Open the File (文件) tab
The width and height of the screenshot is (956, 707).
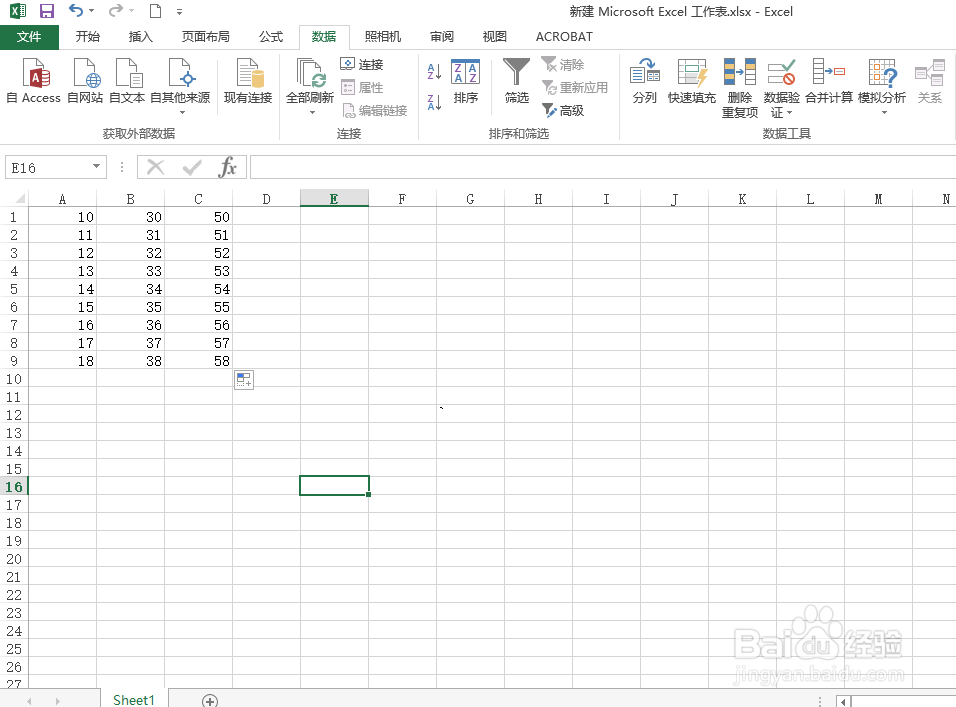(29, 37)
